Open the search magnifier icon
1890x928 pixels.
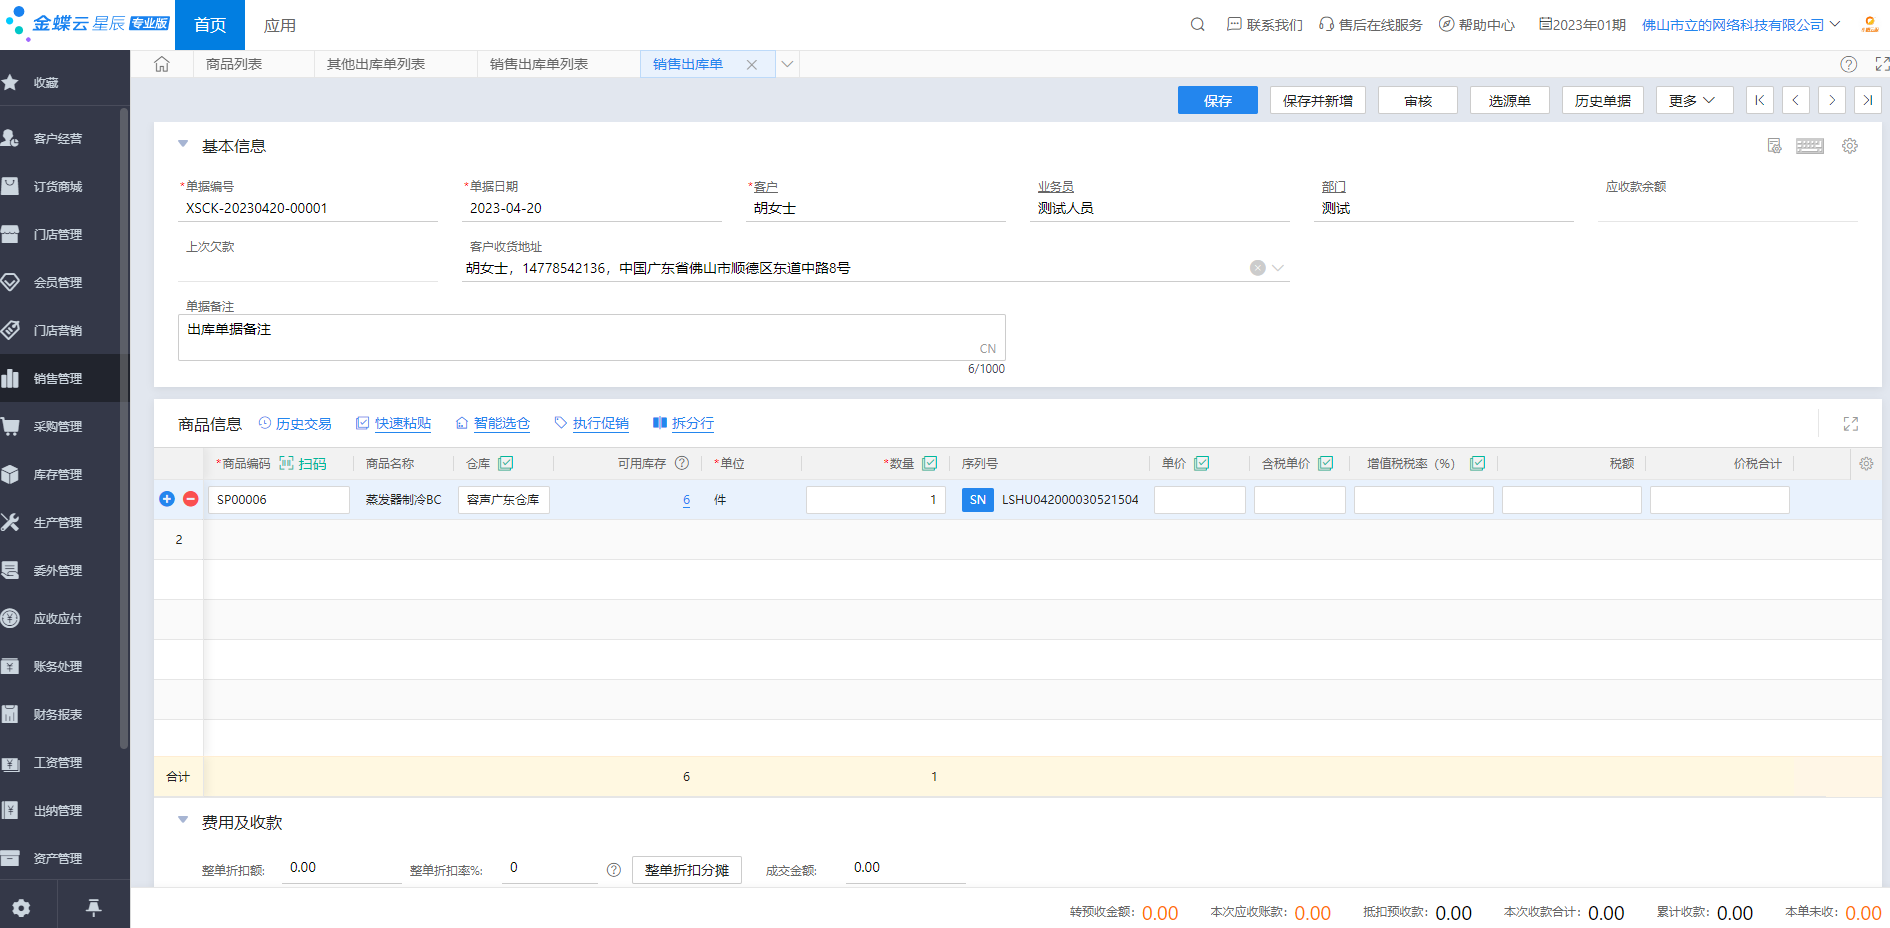pyautogui.click(x=1197, y=25)
